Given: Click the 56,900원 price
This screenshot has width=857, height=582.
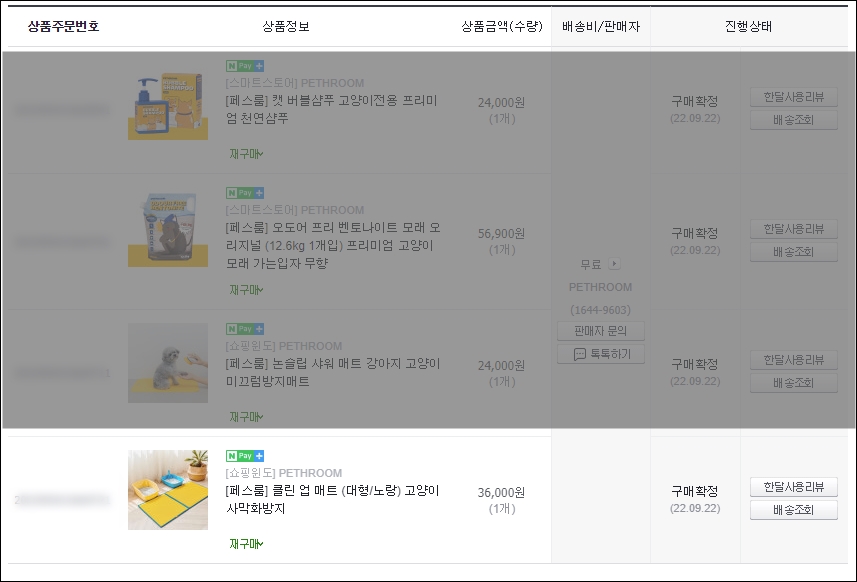Looking at the screenshot, I should [x=501, y=234].
